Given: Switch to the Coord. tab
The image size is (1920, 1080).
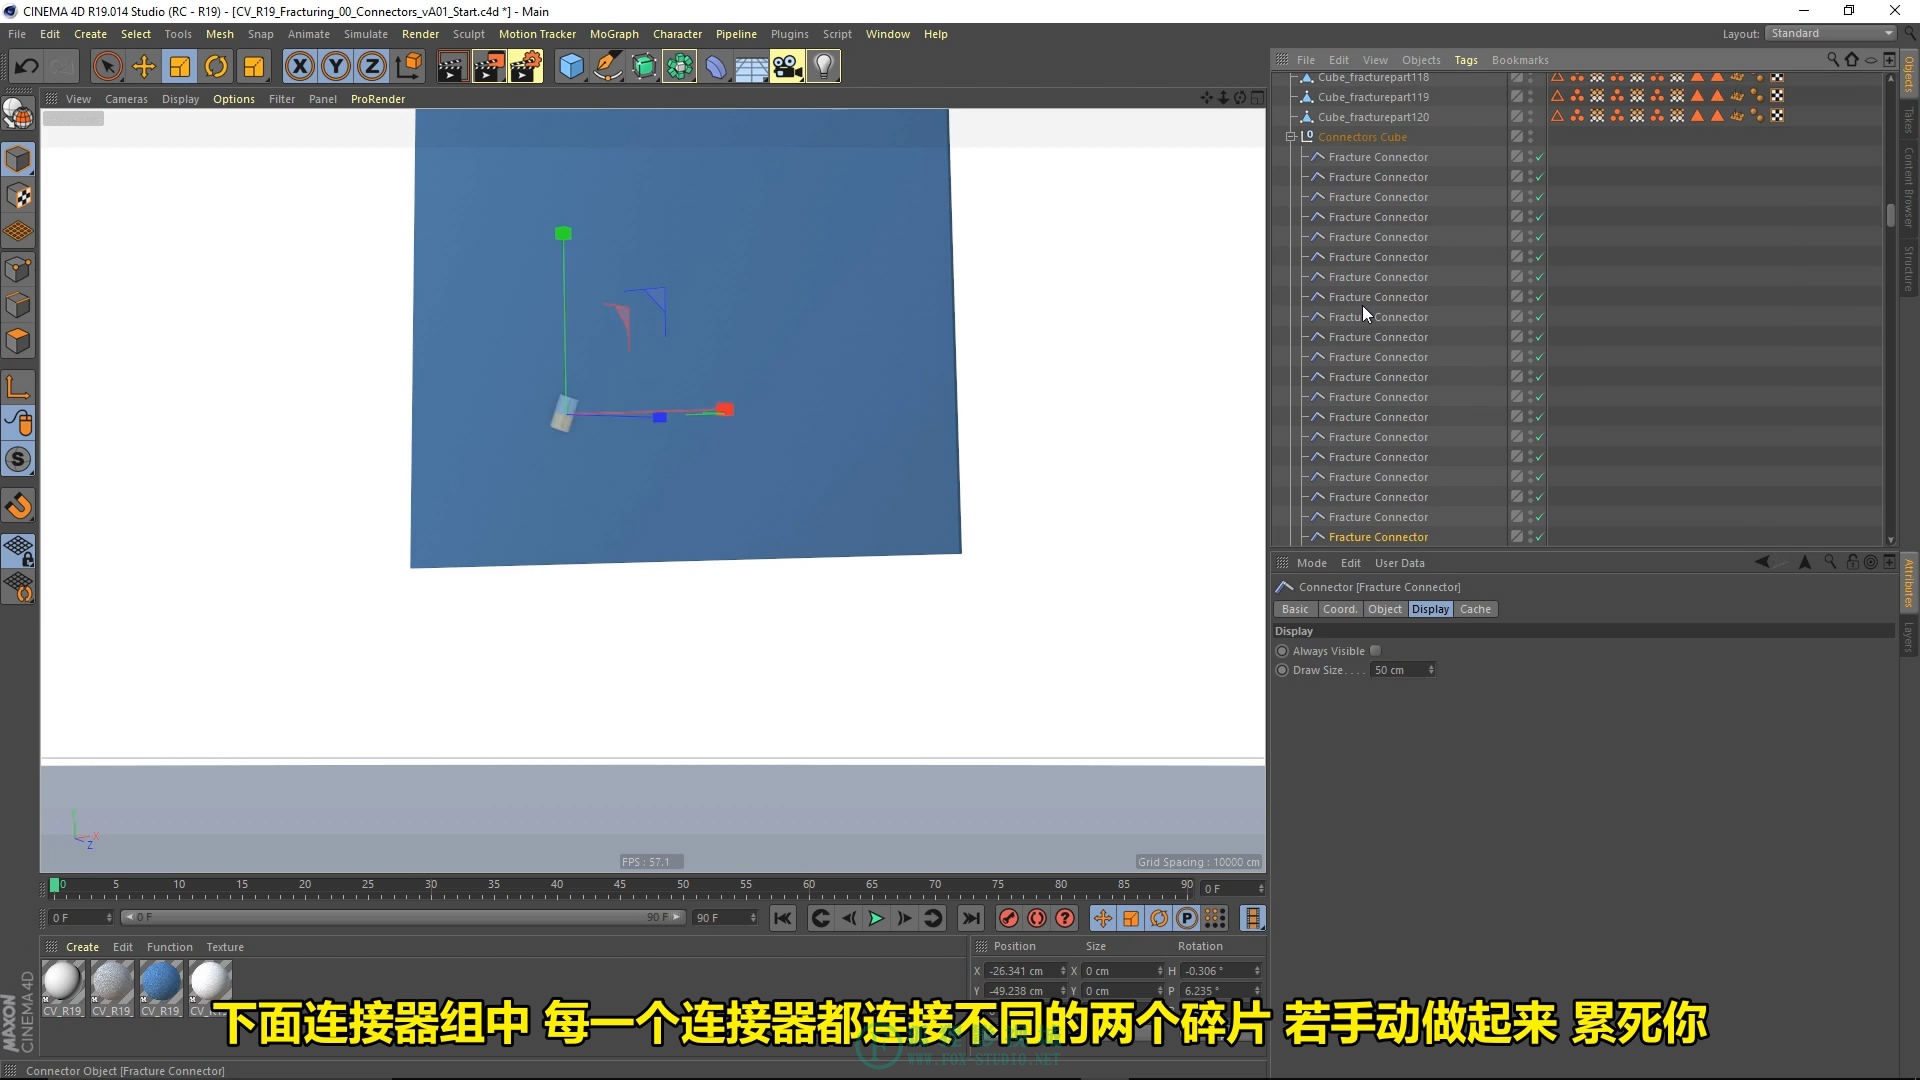Looking at the screenshot, I should coord(1340,609).
